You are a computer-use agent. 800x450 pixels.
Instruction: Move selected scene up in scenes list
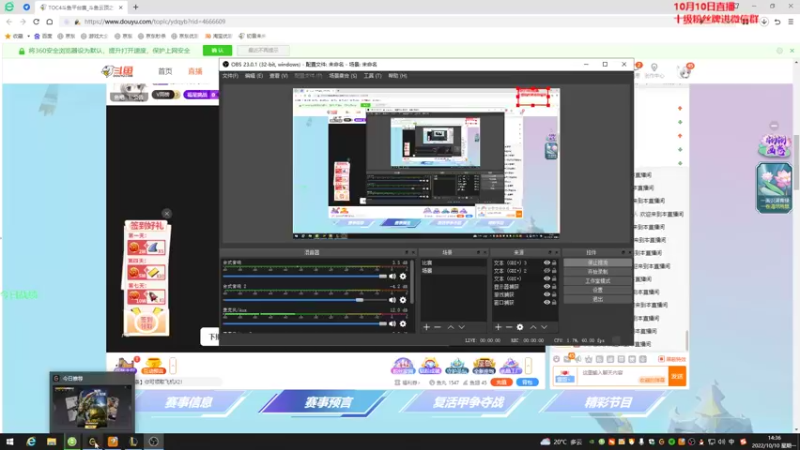tap(451, 327)
